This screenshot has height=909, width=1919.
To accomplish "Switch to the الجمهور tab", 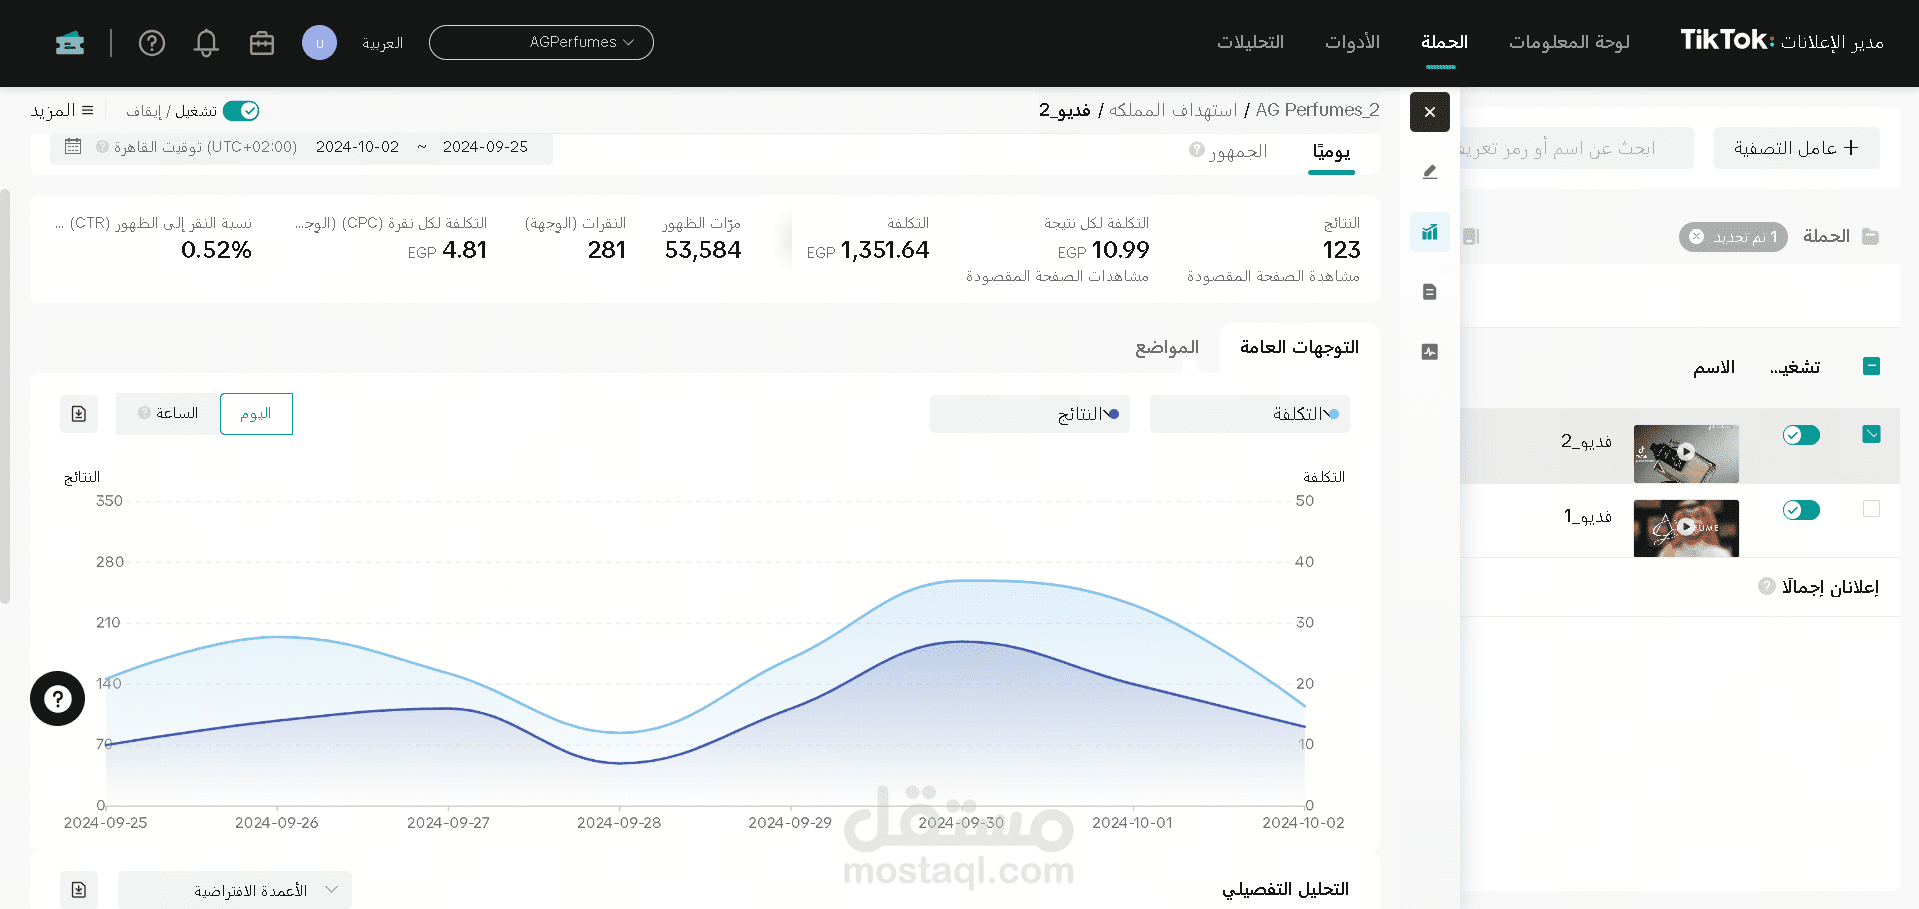I will (1238, 151).
